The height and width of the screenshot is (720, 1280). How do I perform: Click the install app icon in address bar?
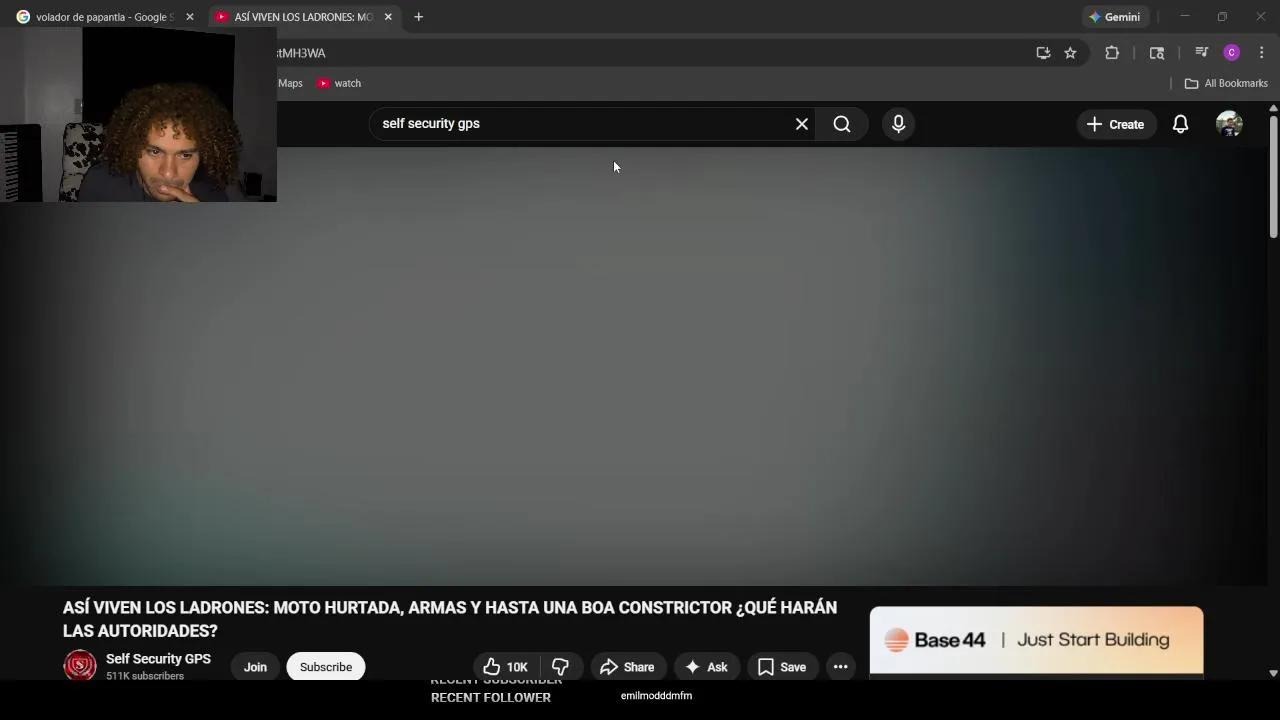pos(1043,53)
